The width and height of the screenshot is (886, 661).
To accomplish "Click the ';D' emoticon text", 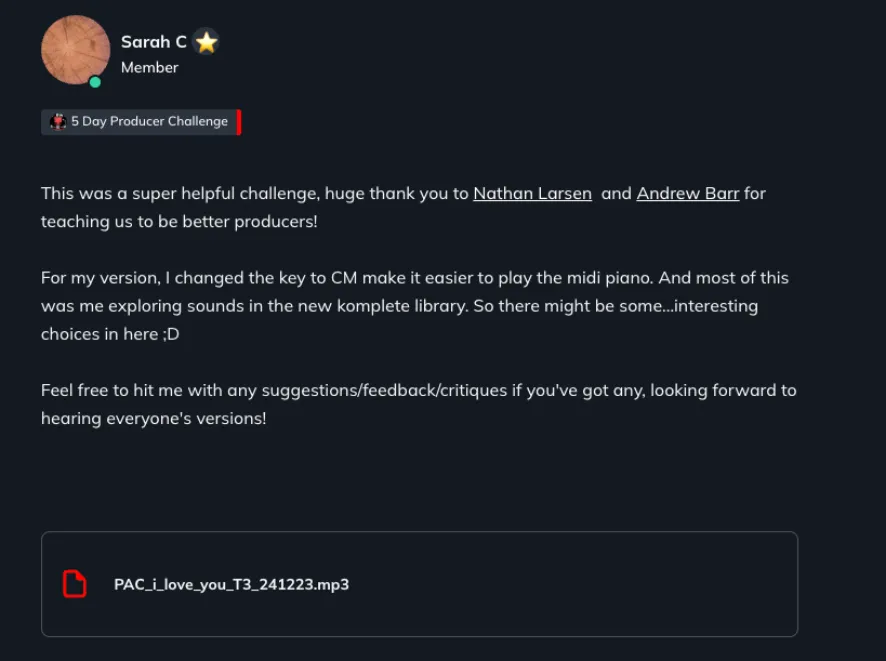I will tap(170, 334).
